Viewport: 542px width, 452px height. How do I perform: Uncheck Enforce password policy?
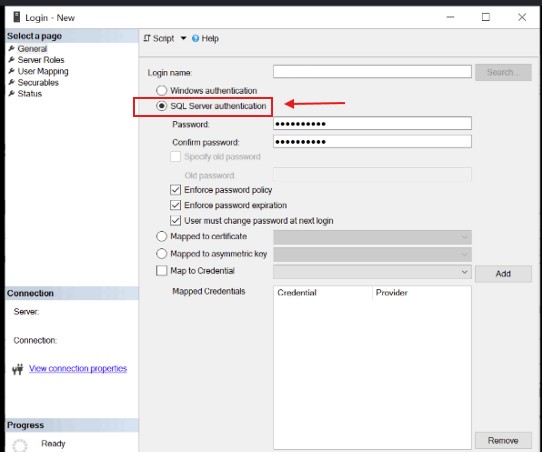[175, 190]
